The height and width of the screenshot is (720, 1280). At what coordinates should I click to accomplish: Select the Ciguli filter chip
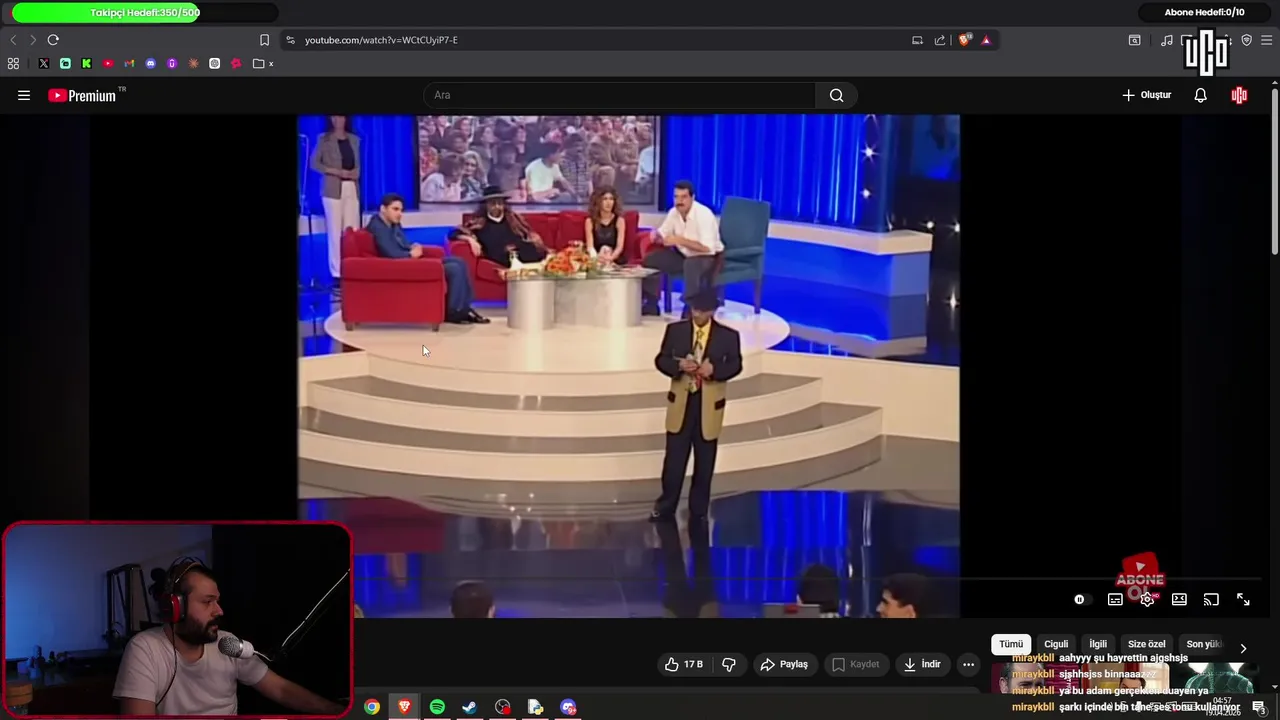coord(1056,644)
